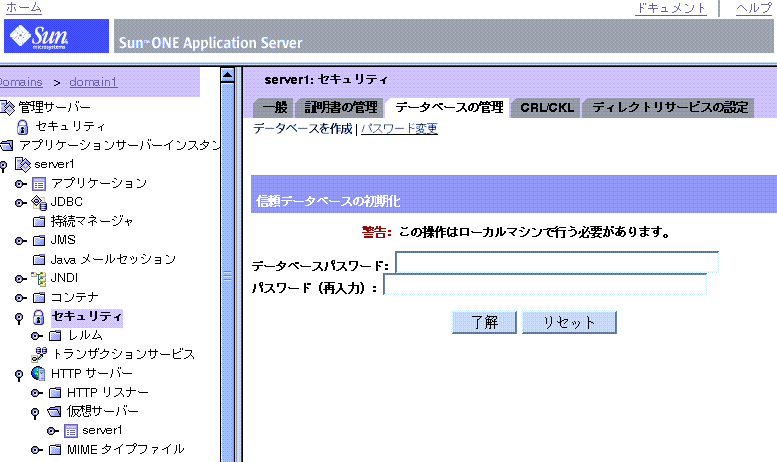Open the ヘルプ link

[754, 8]
